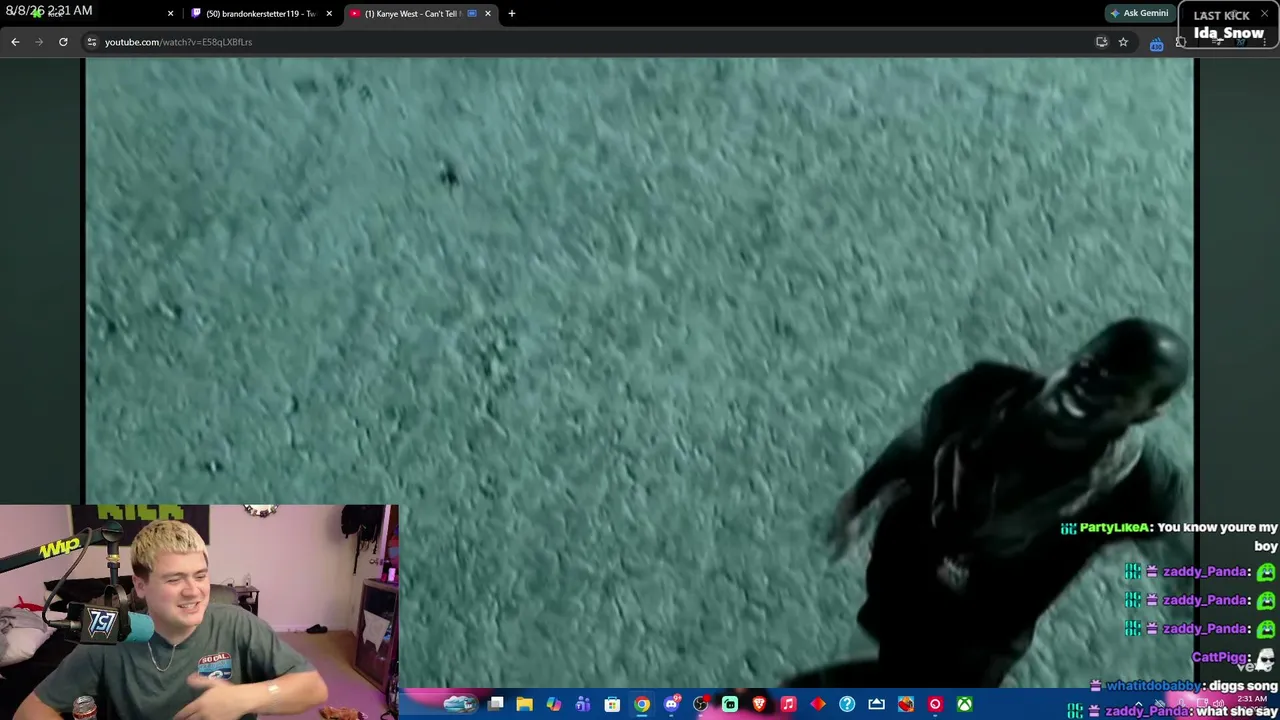
Task: Switch to the first Kick tab
Action: [x=100, y=14]
